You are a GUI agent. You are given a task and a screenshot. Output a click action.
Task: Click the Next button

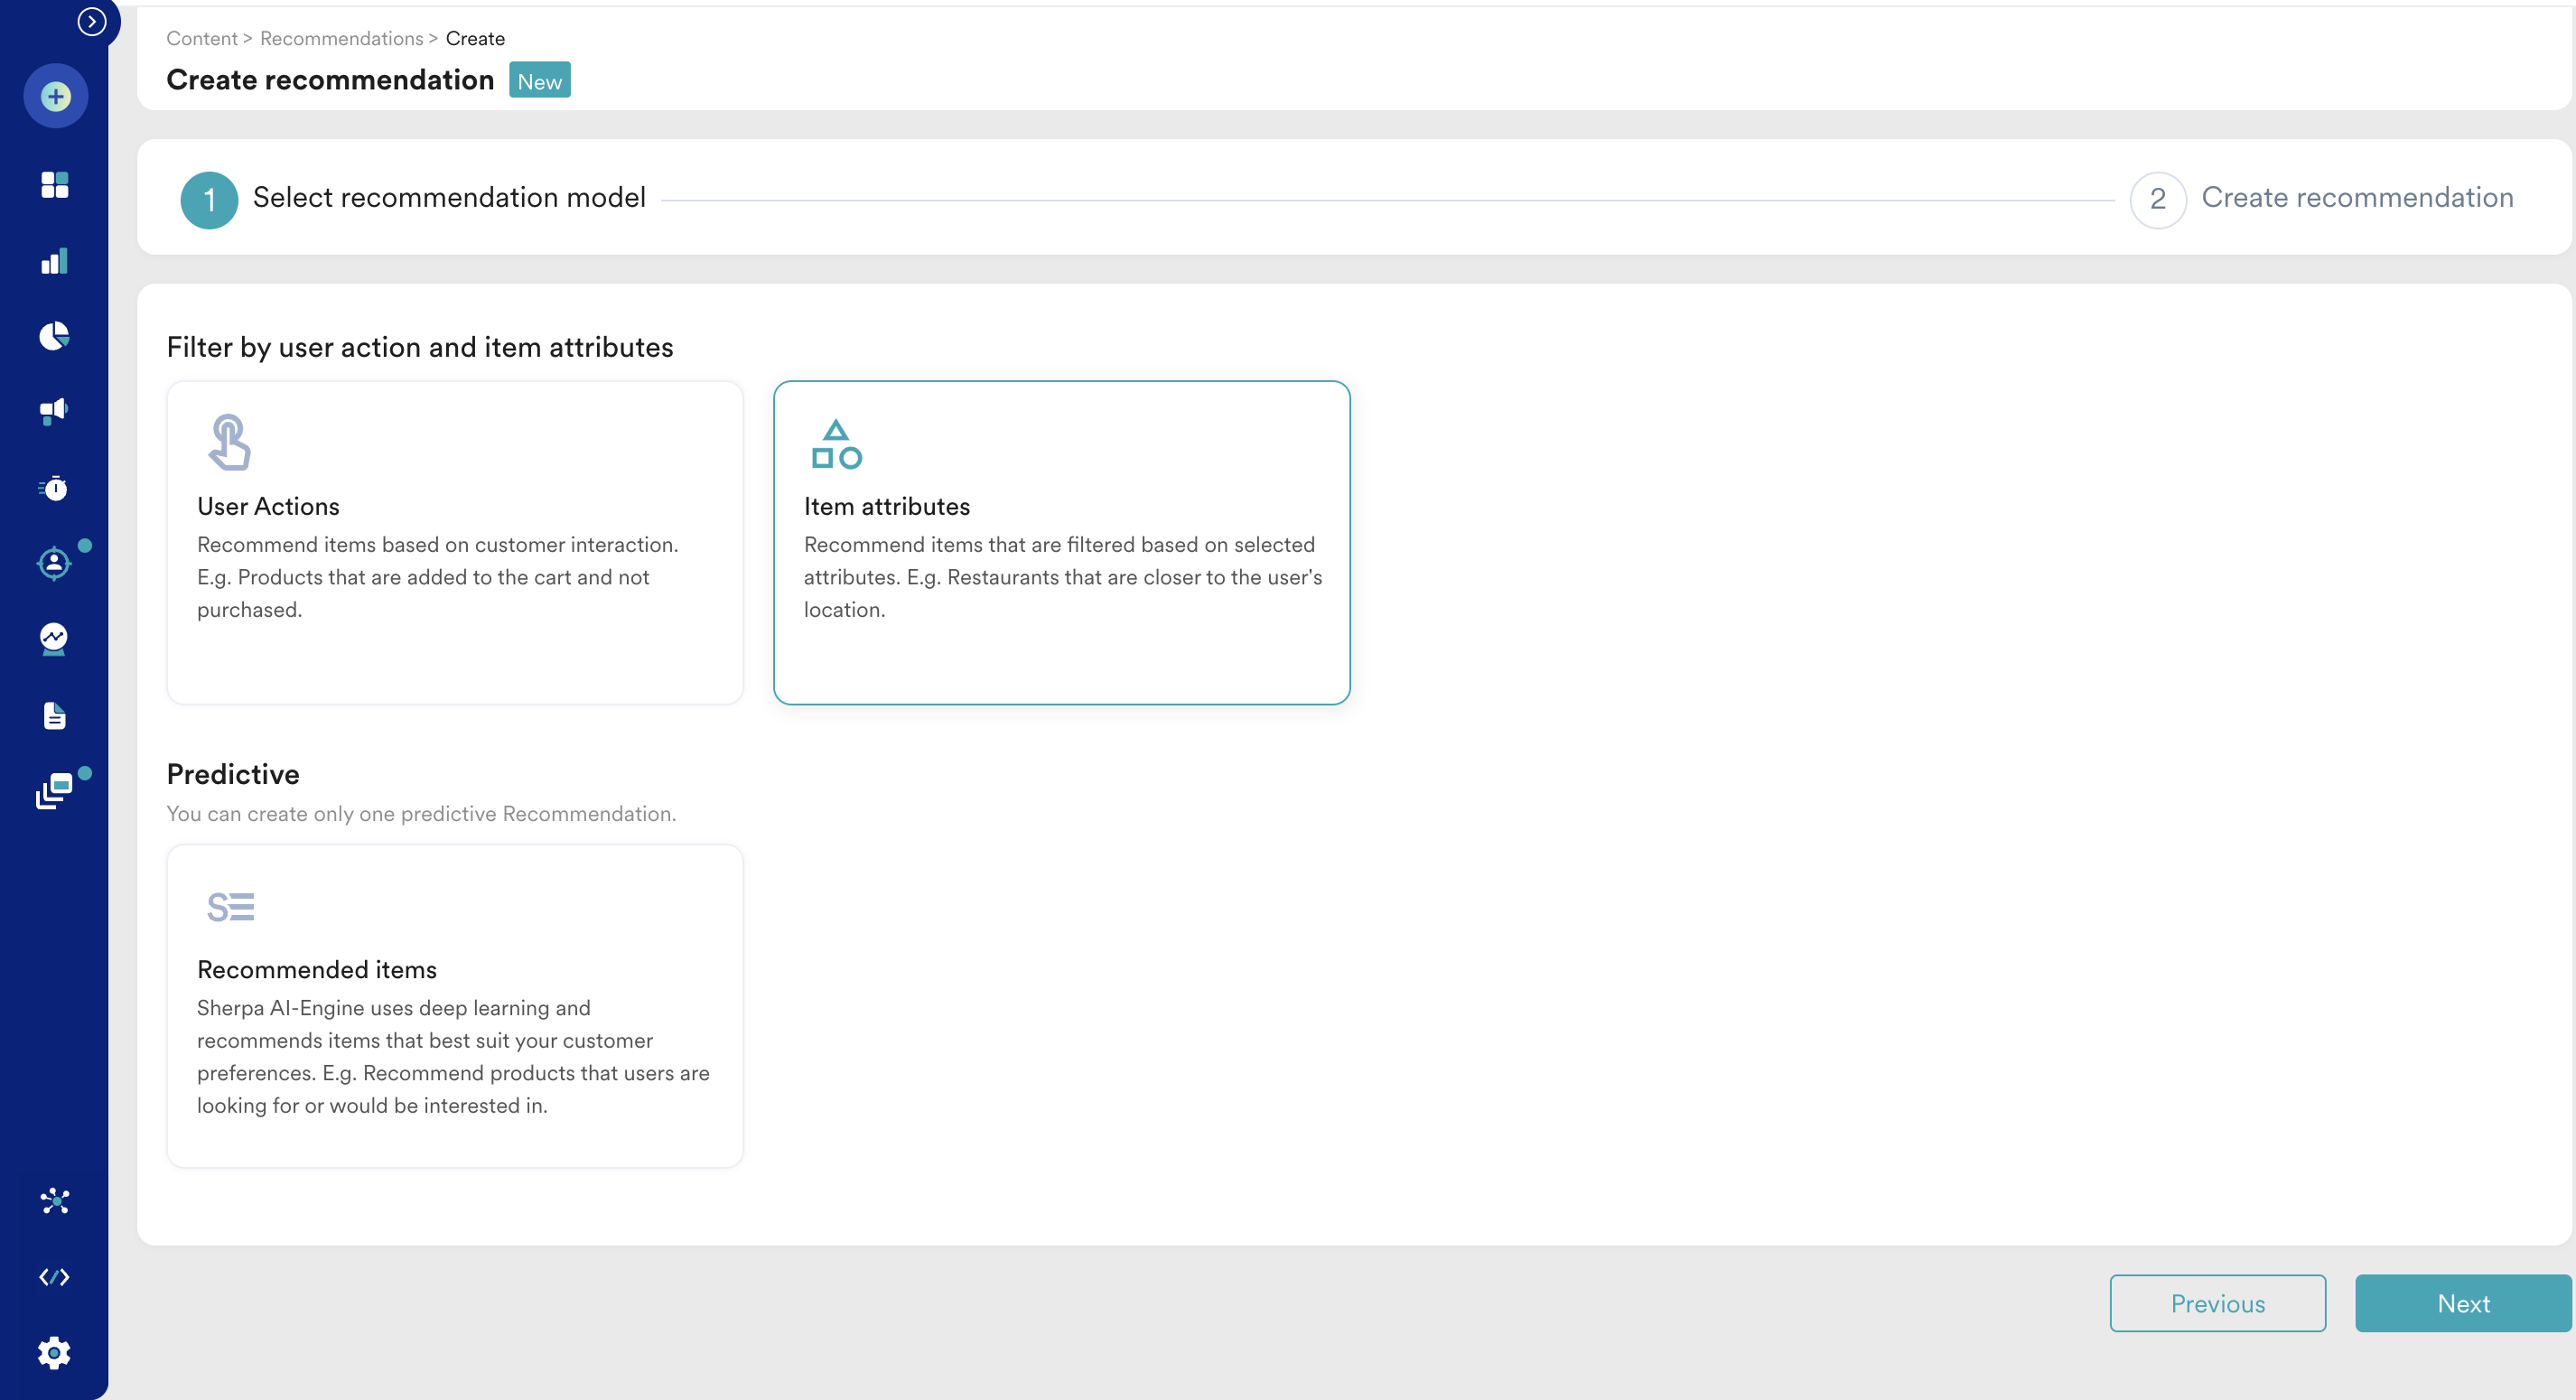pyautogui.click(x=2463, y=1303)
